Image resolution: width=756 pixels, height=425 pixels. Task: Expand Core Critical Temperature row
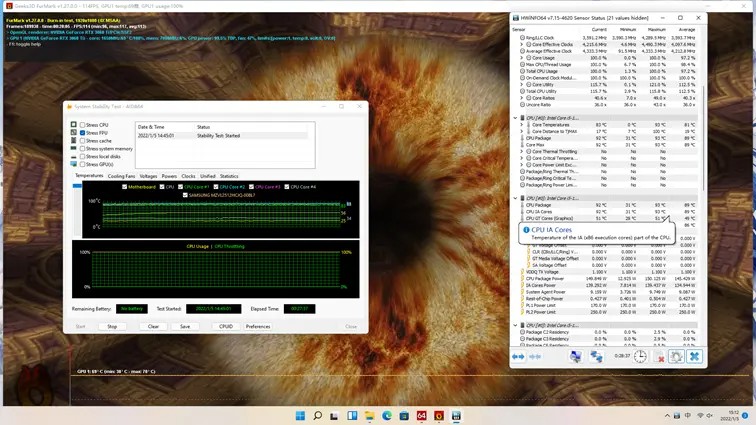pos(521,158)
